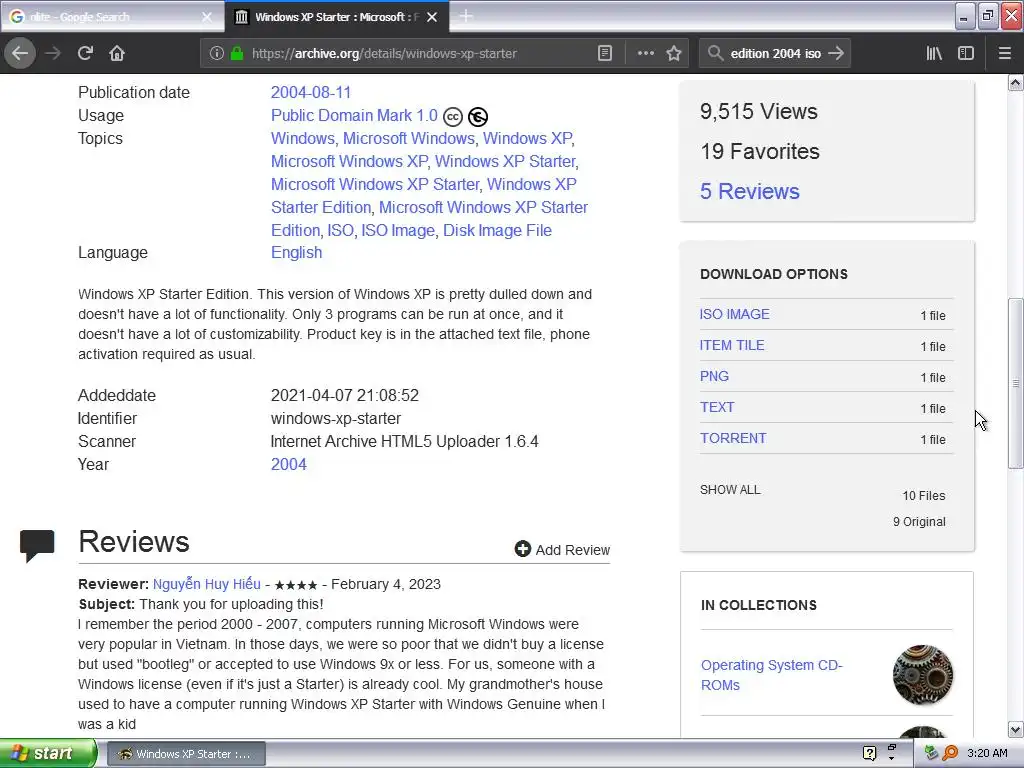Click the Reviews speech bubble icon
The height and width of the screenshot is (768, 1024).
pyautogui.click(x=37, y=545)
